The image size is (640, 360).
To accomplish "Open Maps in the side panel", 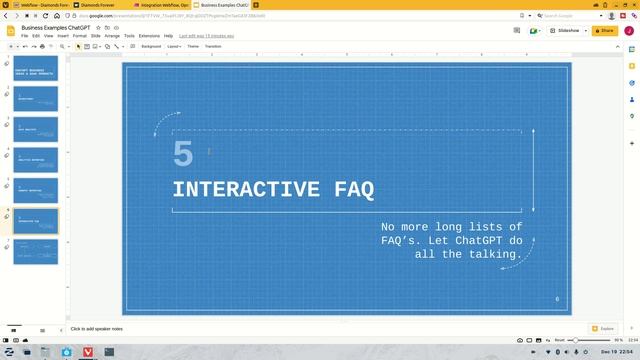I will (632, 116).
